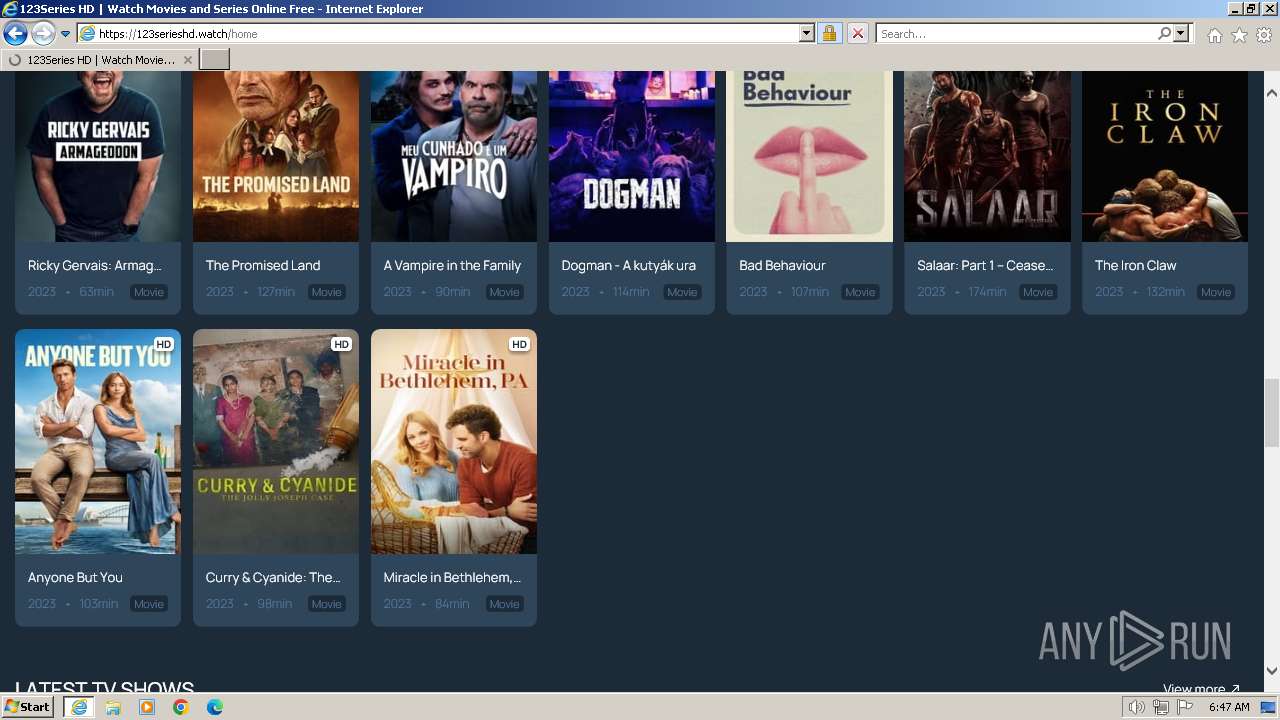The image size is (1280, 720).
Task: Open The Promised Land poster
Action: pos(276,156)
